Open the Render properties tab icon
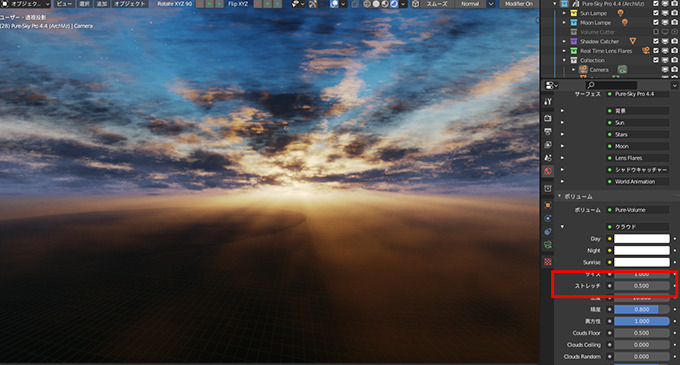Image resolution: width=680 pixels, height=365 pixels. [548, 118]
